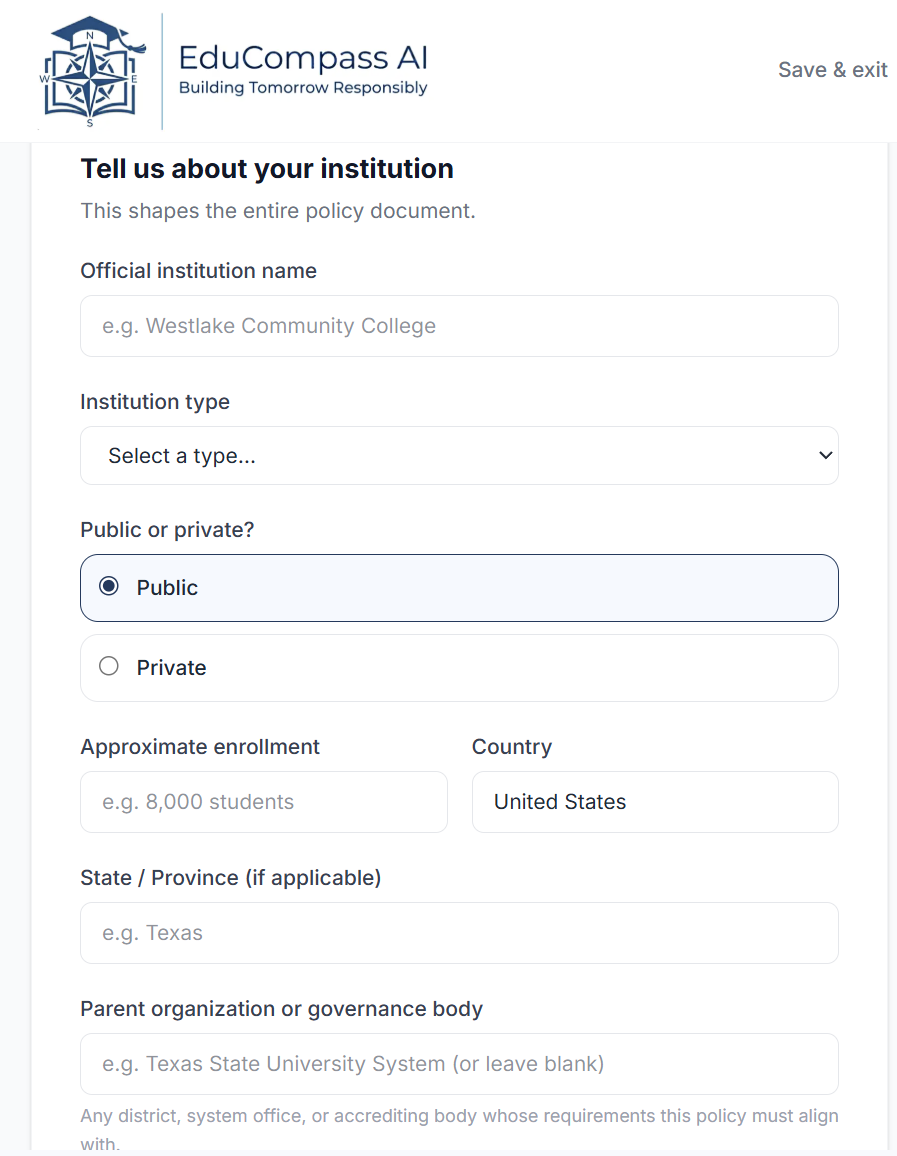Select the Public radio button
The width and height of the screenshot is (897, 1156).
coord(109,586)
